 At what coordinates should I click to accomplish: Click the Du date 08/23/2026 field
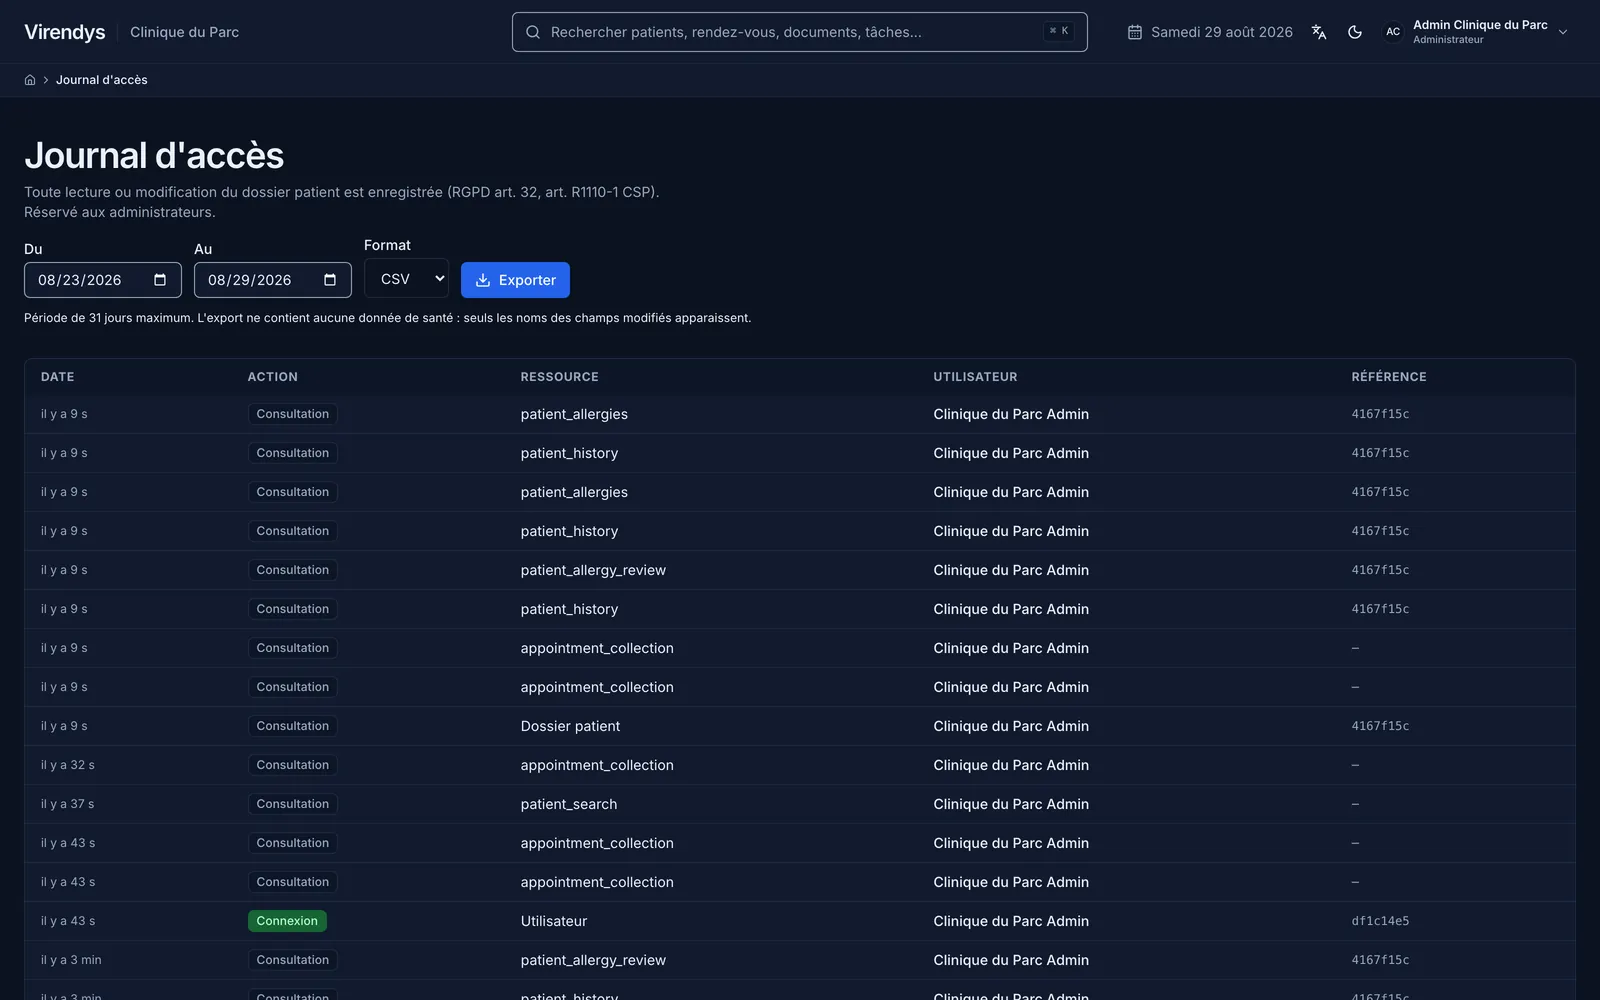tap(103, 280)
